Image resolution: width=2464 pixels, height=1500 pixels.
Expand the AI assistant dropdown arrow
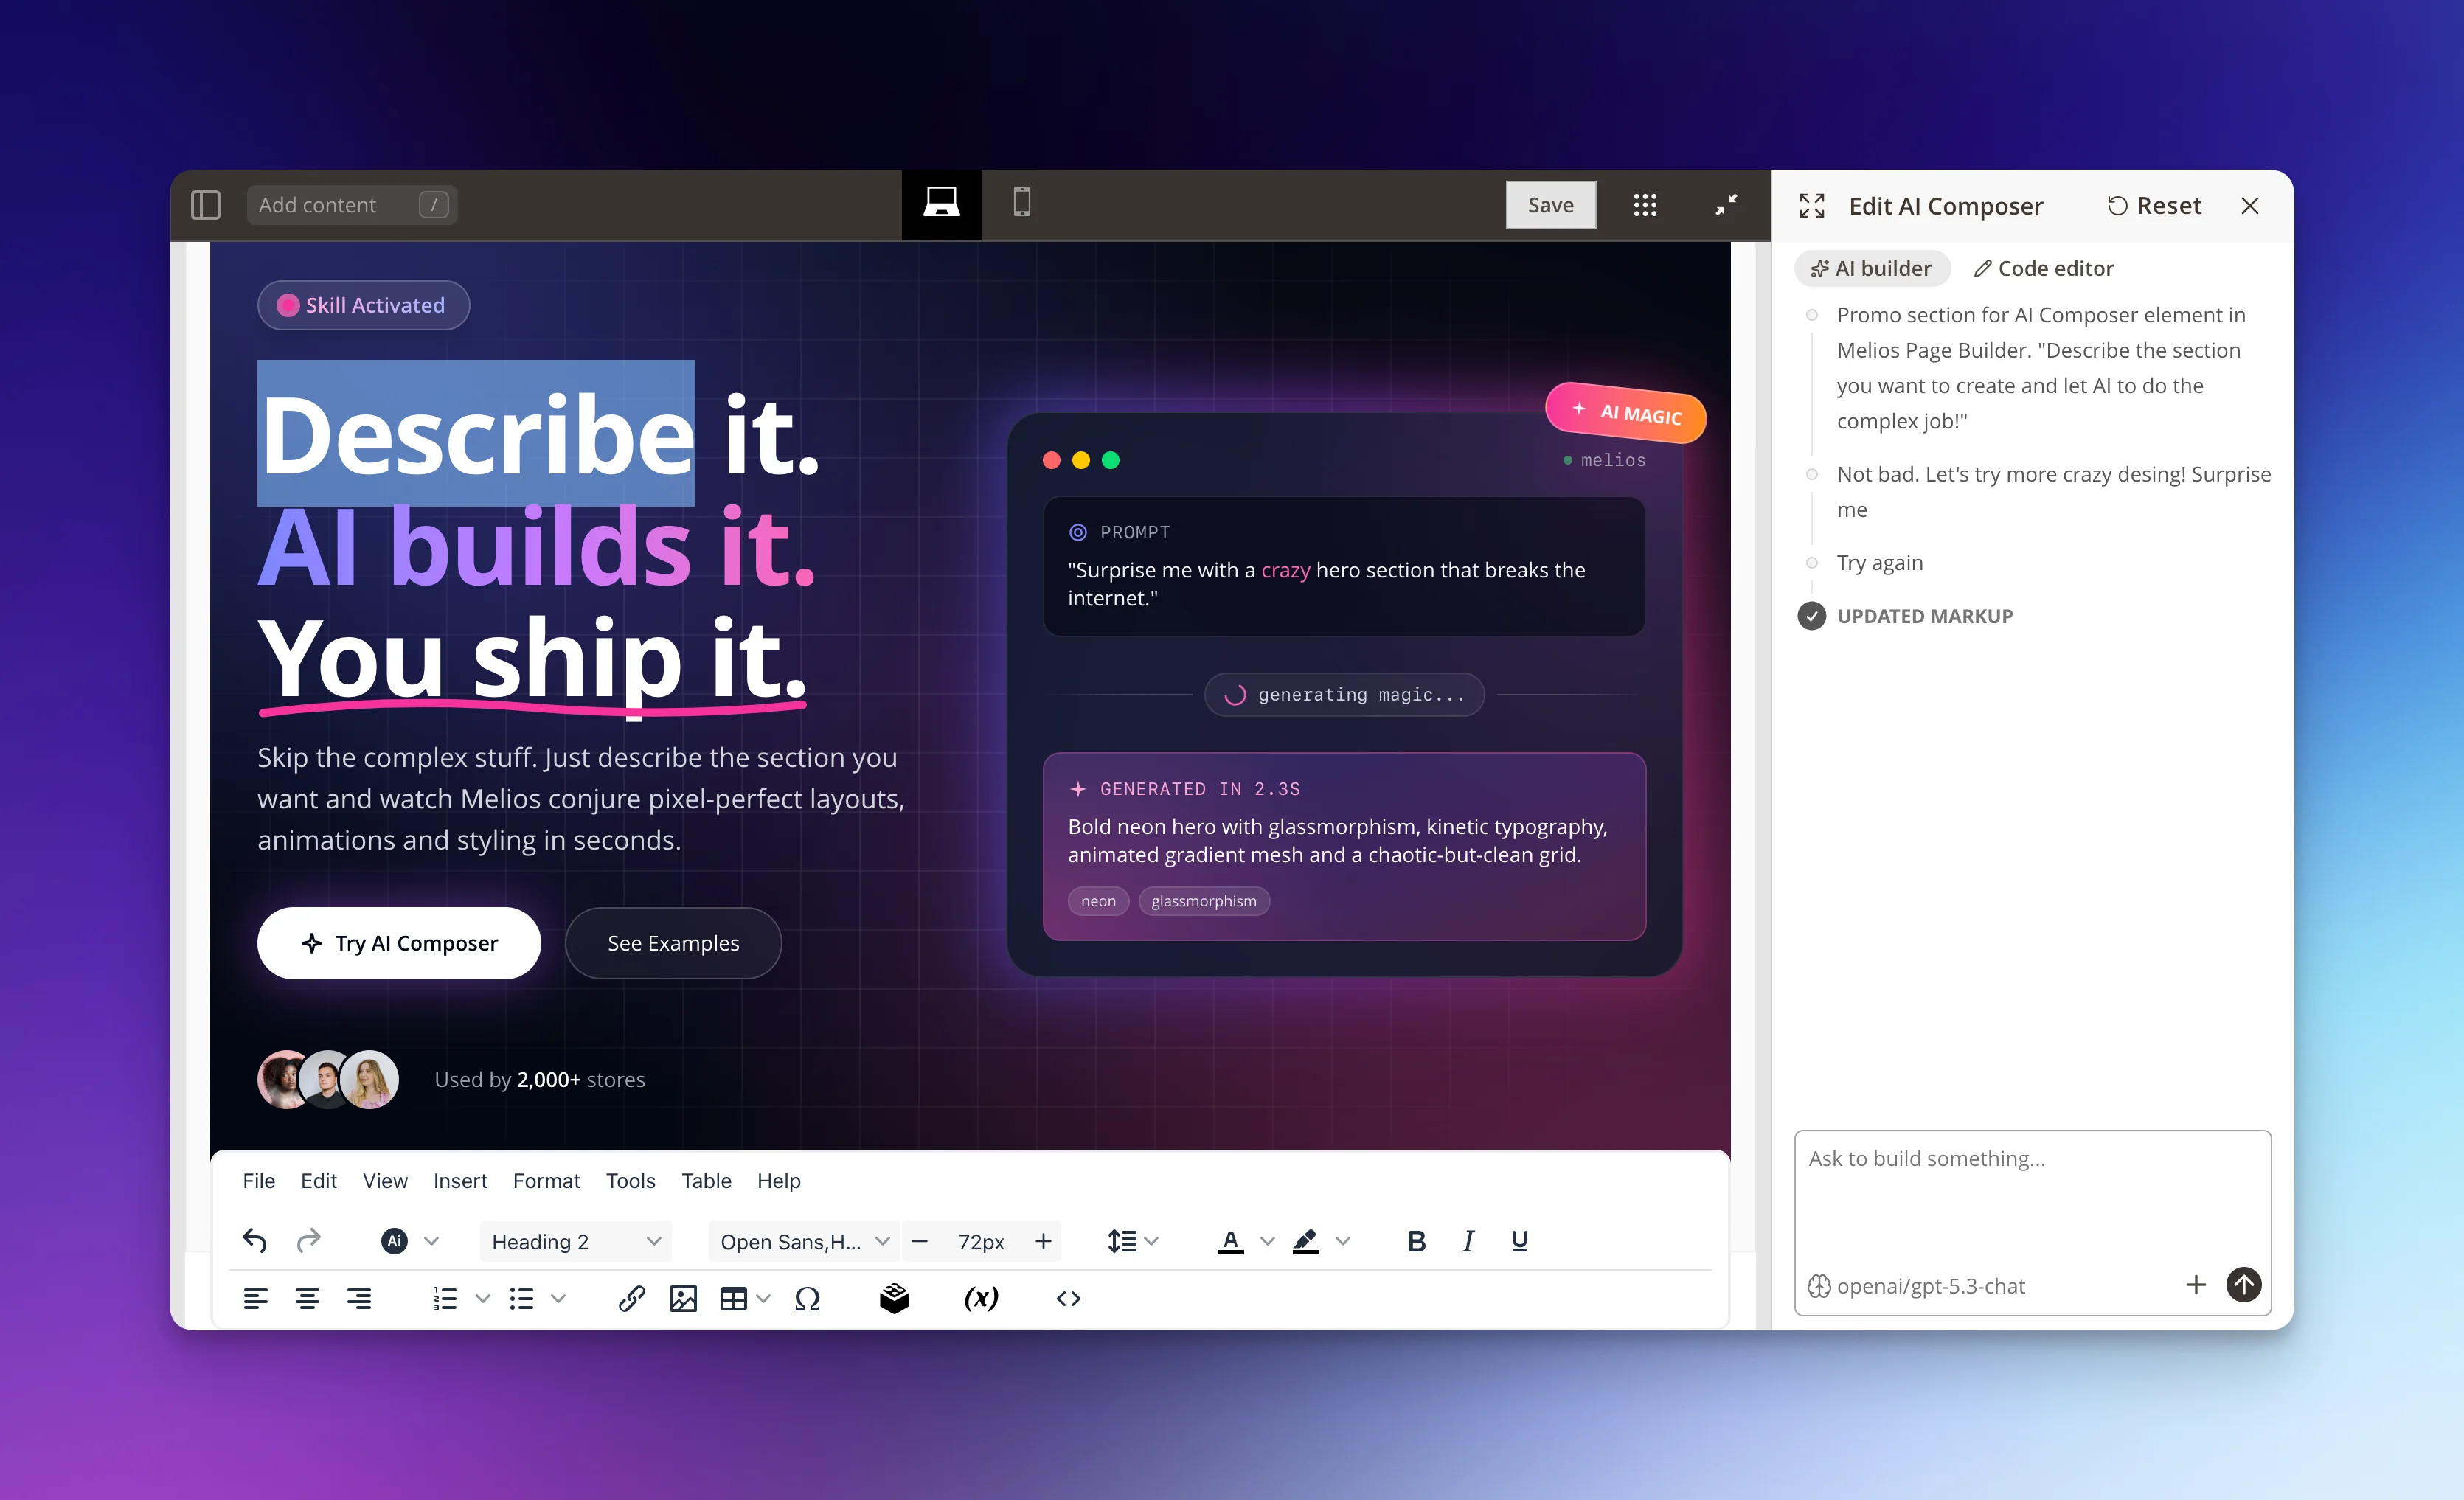coord(431,1241)
